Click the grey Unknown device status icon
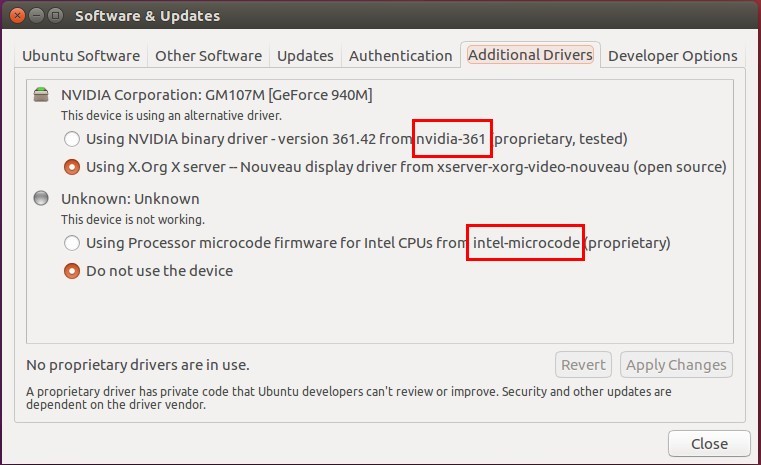 [x=41, y=198]
